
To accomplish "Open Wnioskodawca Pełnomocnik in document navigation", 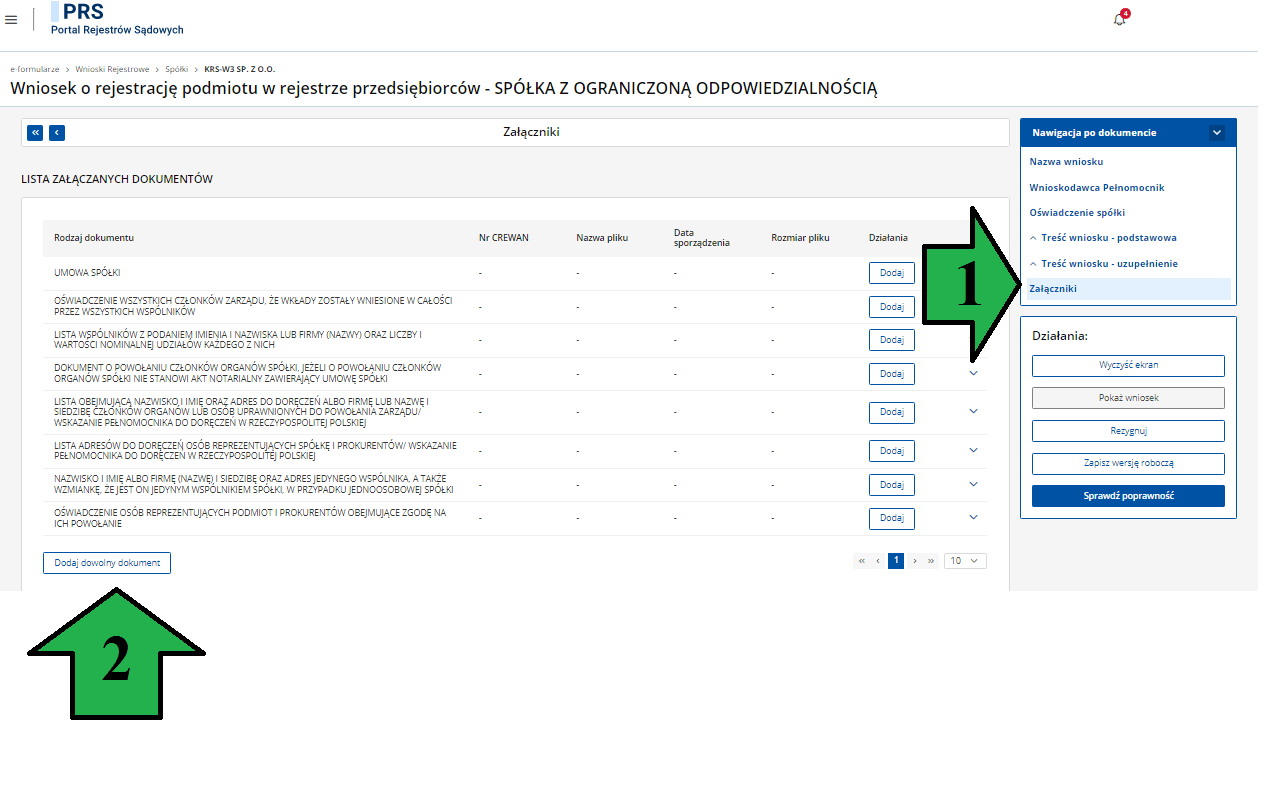I will (x=1097, y=187).
